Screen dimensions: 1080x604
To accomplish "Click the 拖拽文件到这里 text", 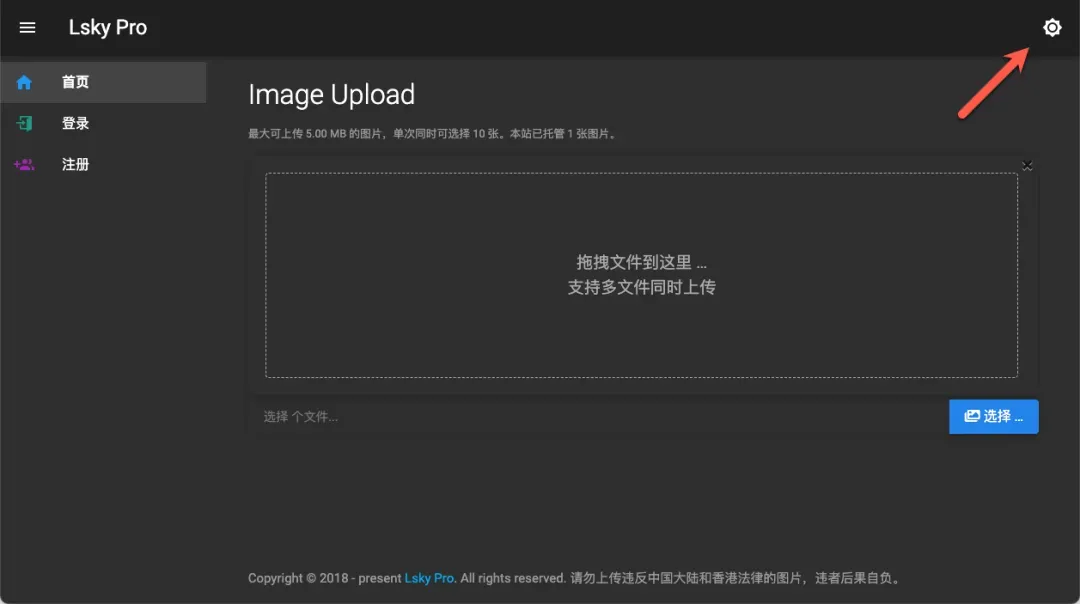I will pyautogui.click(x=641, y=262).
